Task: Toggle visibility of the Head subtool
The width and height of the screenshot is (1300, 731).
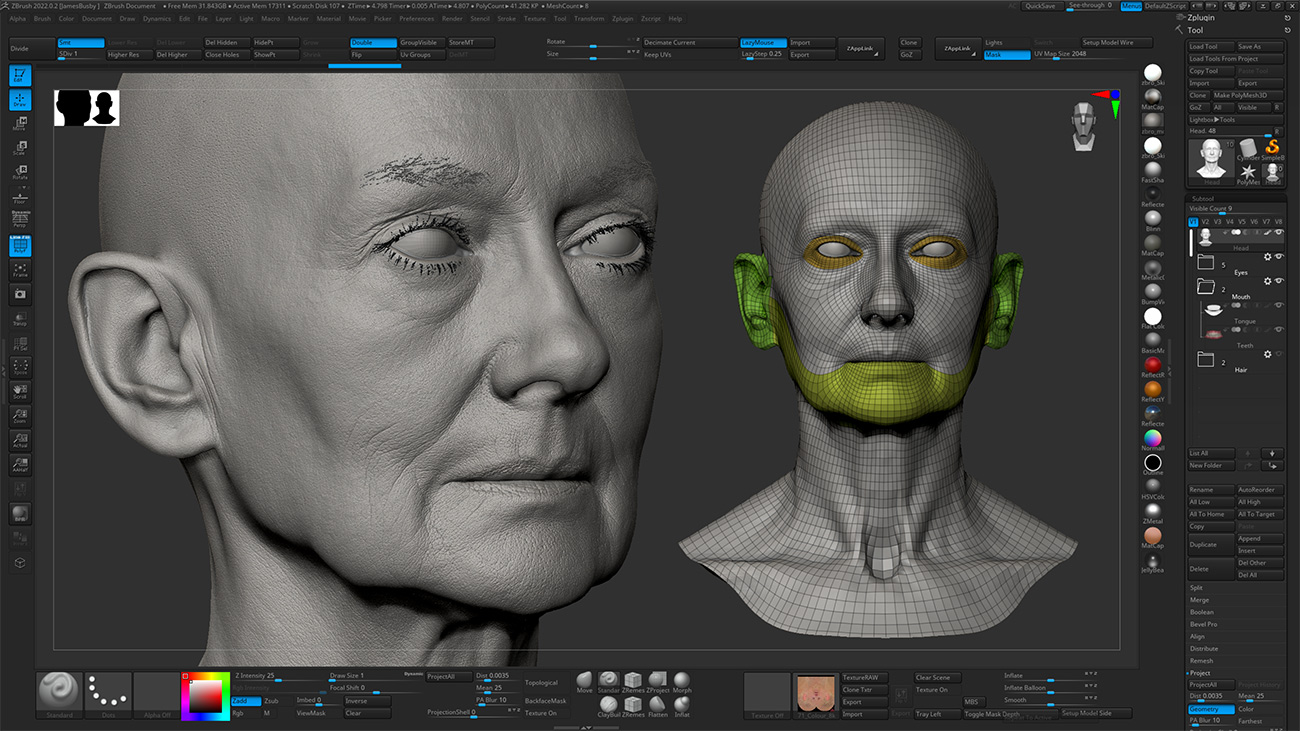Action: click(x=1280, y=233)
